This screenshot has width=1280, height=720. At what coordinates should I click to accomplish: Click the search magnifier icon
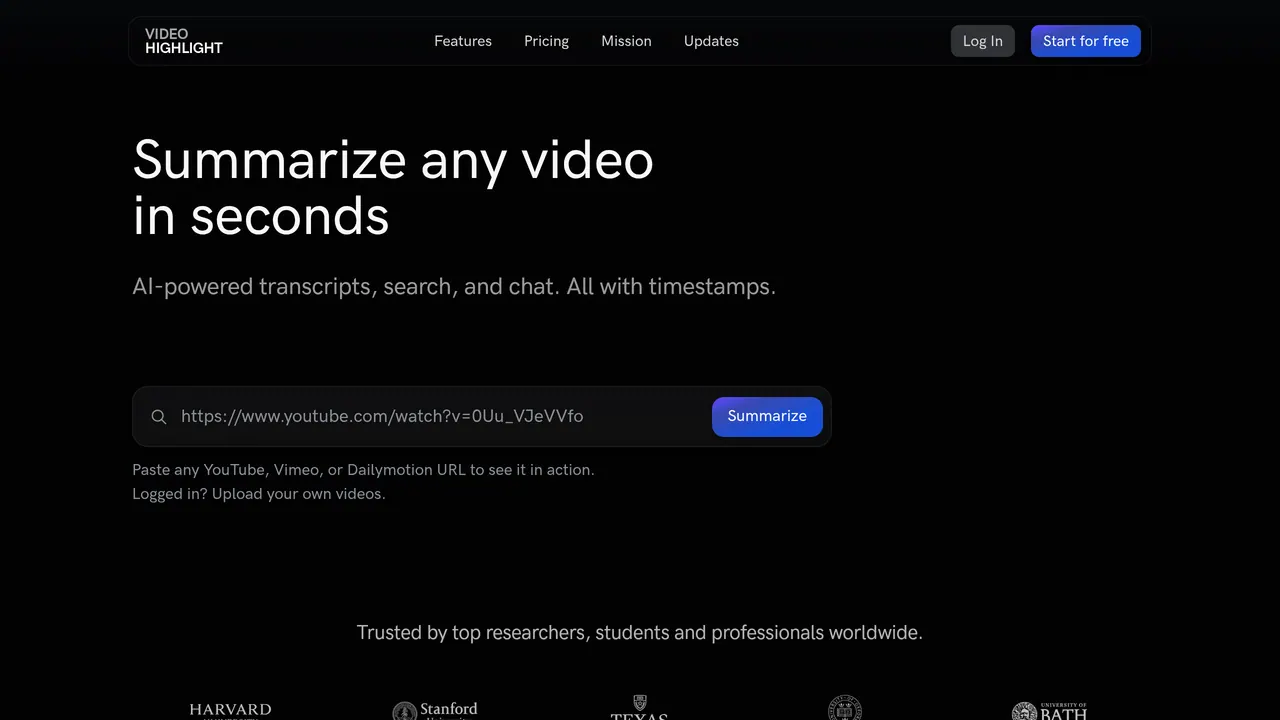click(159, 417)
